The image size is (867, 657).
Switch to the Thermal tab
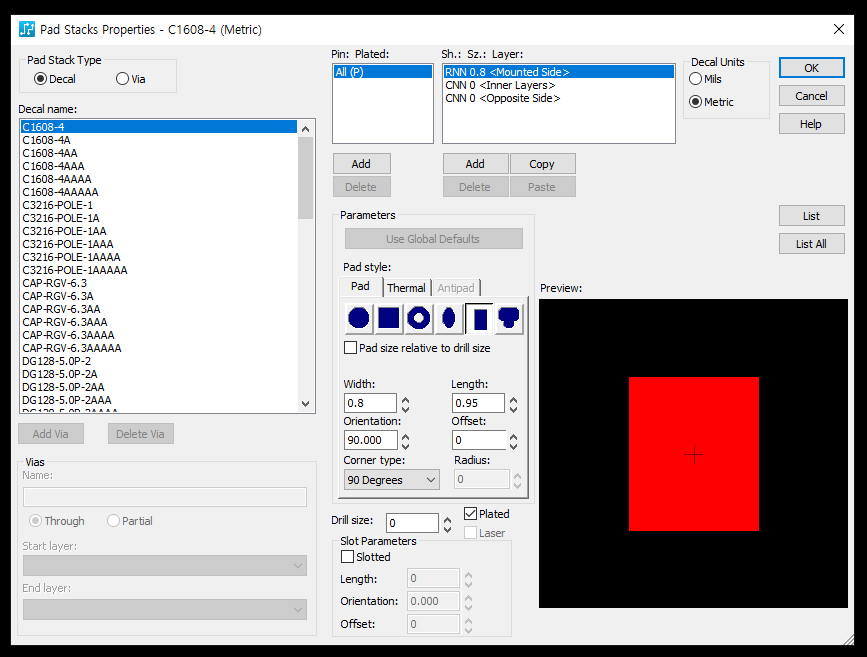pos(406,288)
